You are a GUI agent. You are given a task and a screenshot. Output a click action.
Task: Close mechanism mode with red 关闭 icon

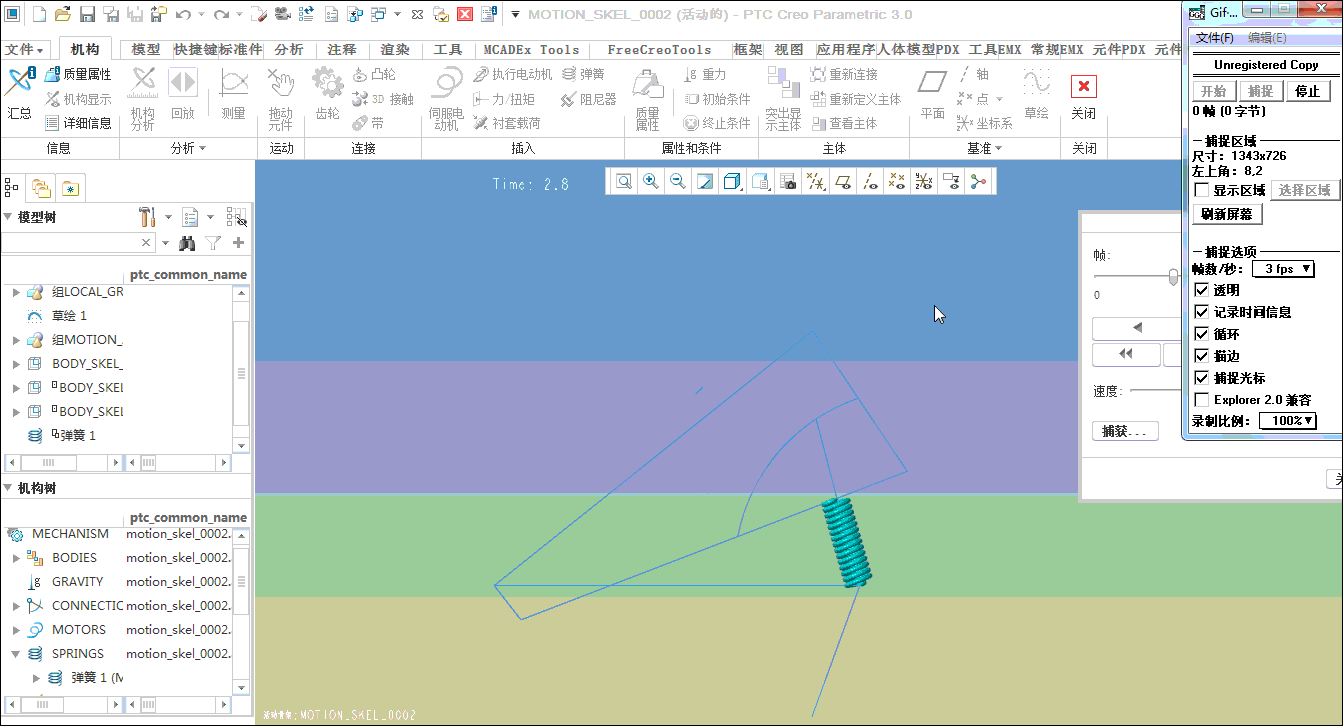click(x=1083, y=87)
